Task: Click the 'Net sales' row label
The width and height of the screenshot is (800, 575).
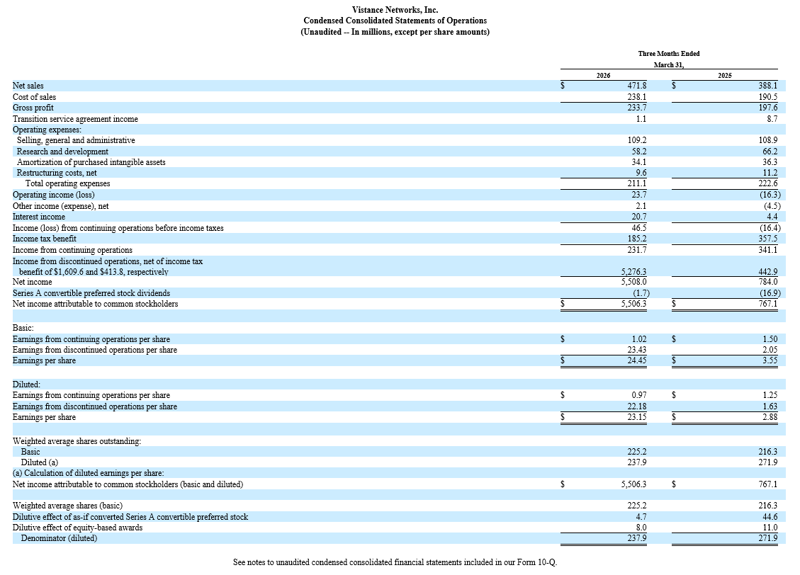Action: click(x=28, y=86)
